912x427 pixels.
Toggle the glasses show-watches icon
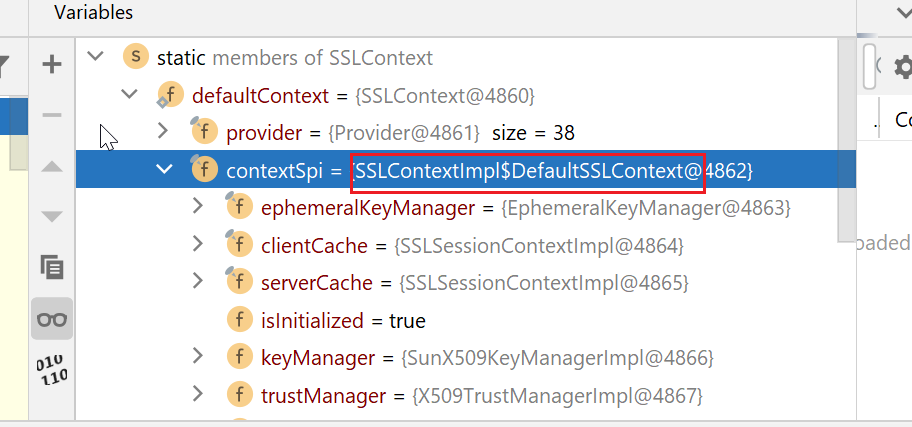(x=51, y=319)
